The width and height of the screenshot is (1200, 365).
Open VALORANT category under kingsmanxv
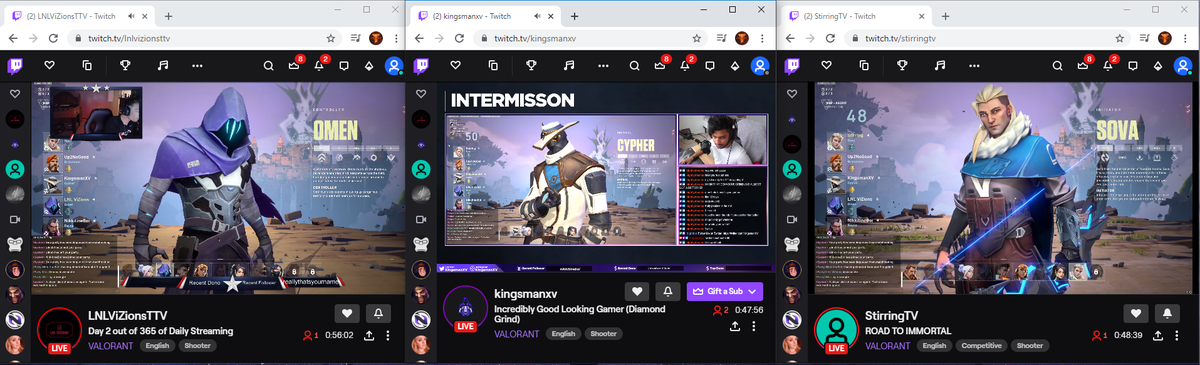tap(517, 334)
